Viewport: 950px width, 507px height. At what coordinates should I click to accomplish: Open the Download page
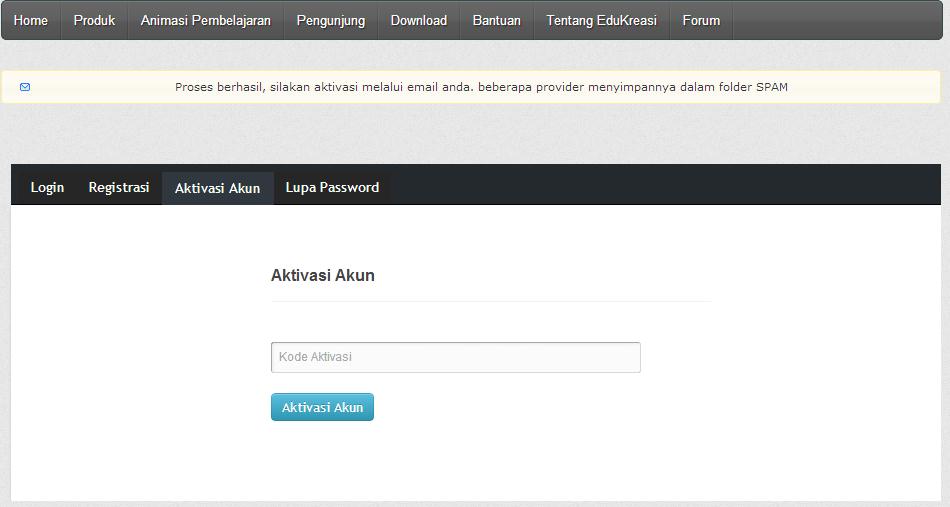coord(419,21)
